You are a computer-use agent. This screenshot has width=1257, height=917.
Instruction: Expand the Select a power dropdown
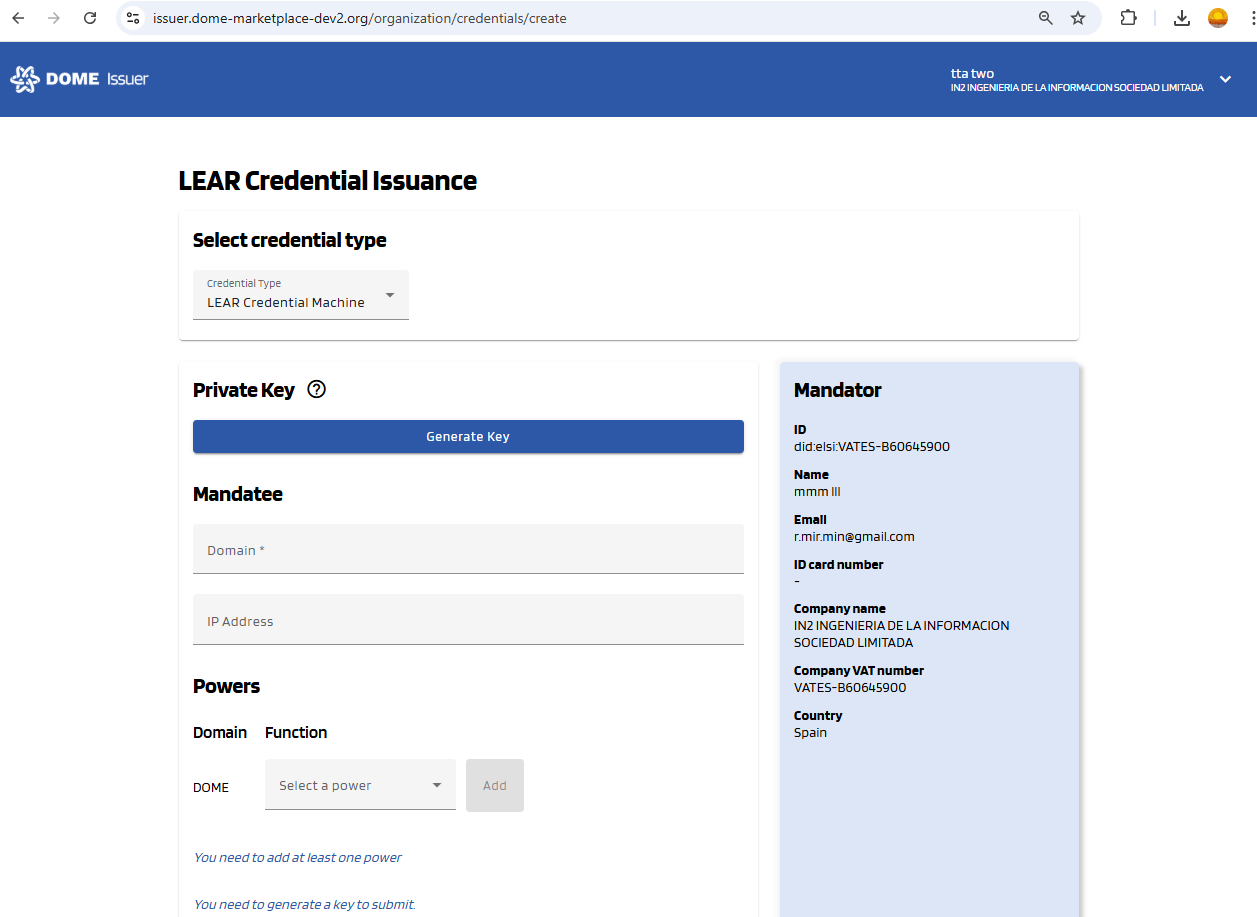(360, 785)
